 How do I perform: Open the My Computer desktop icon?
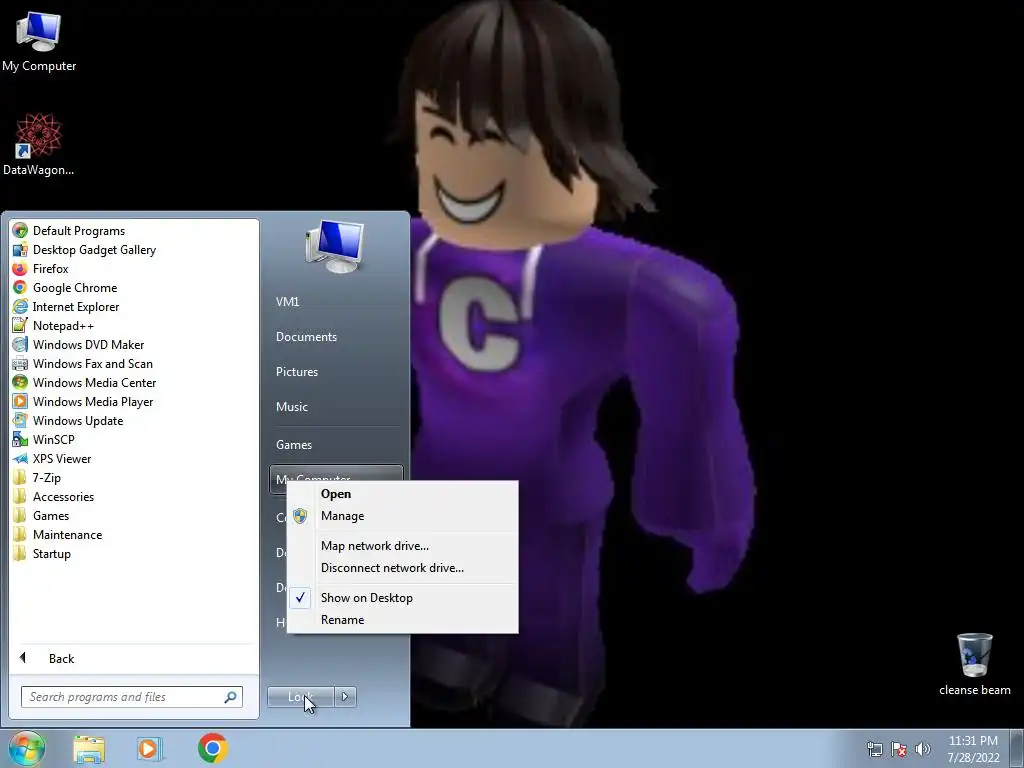click(39, 42)
